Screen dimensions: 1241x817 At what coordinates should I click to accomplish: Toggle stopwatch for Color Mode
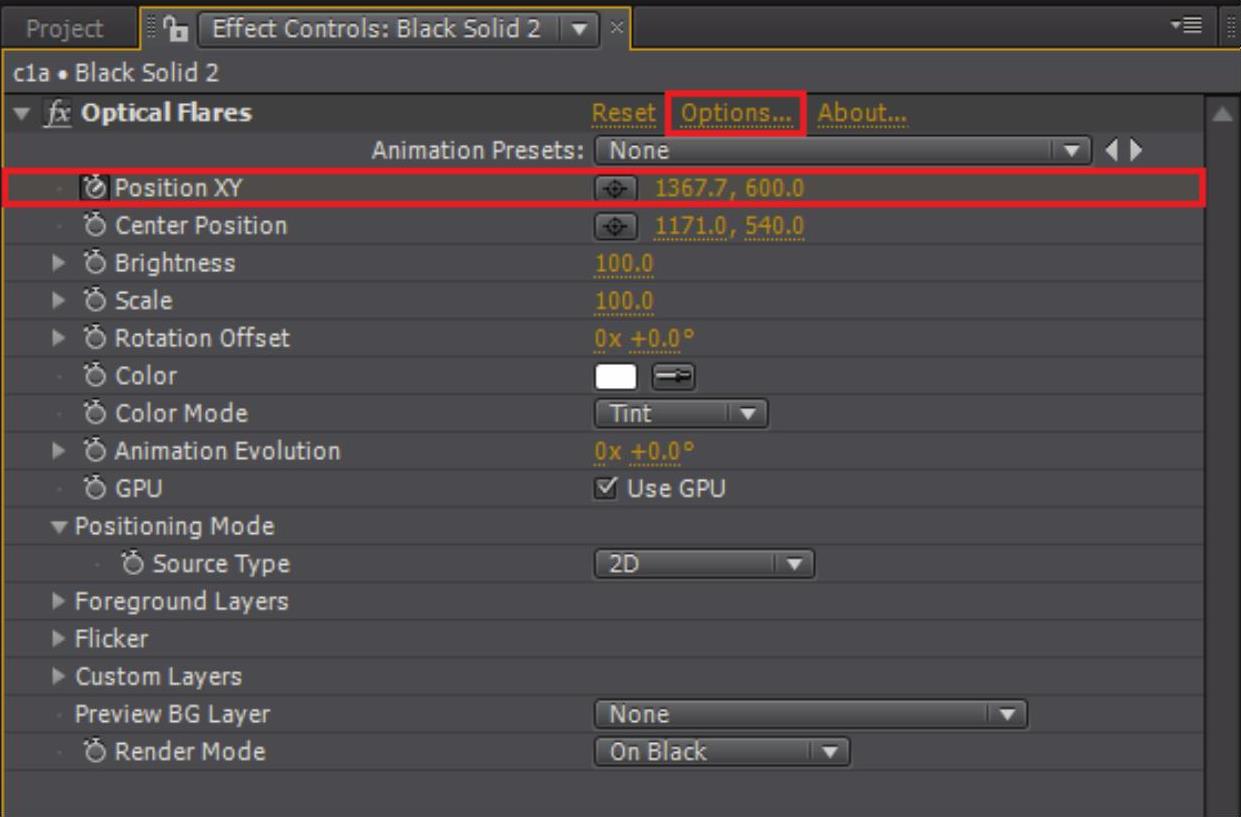[95, 413]
